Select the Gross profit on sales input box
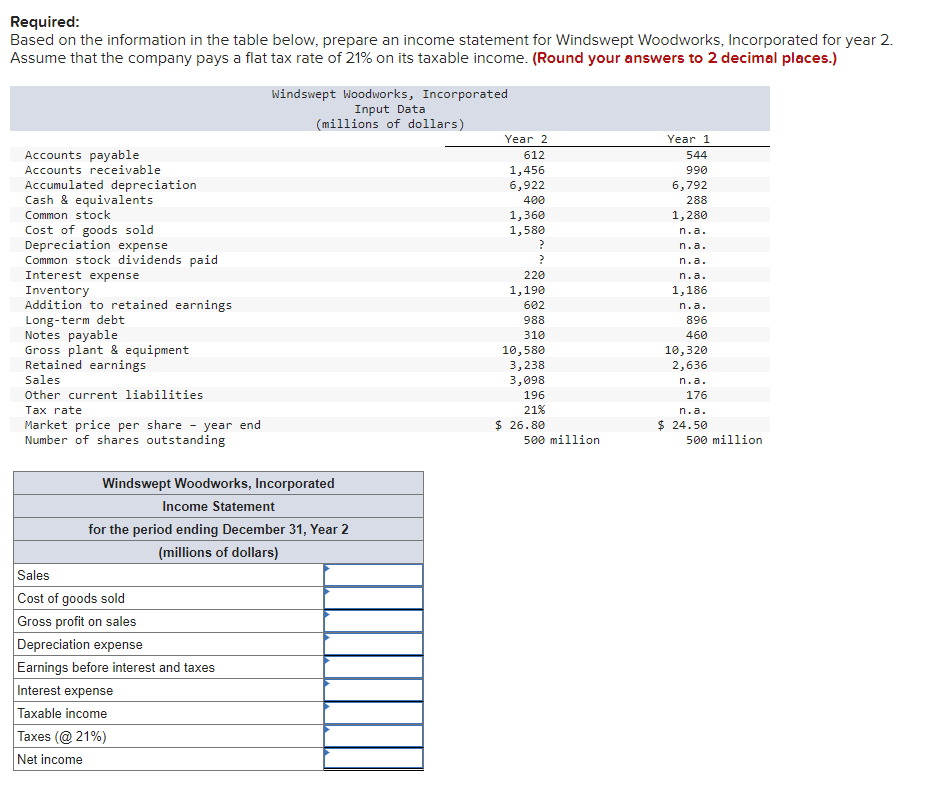The image size is (929, 793). [x=373, y=621]
